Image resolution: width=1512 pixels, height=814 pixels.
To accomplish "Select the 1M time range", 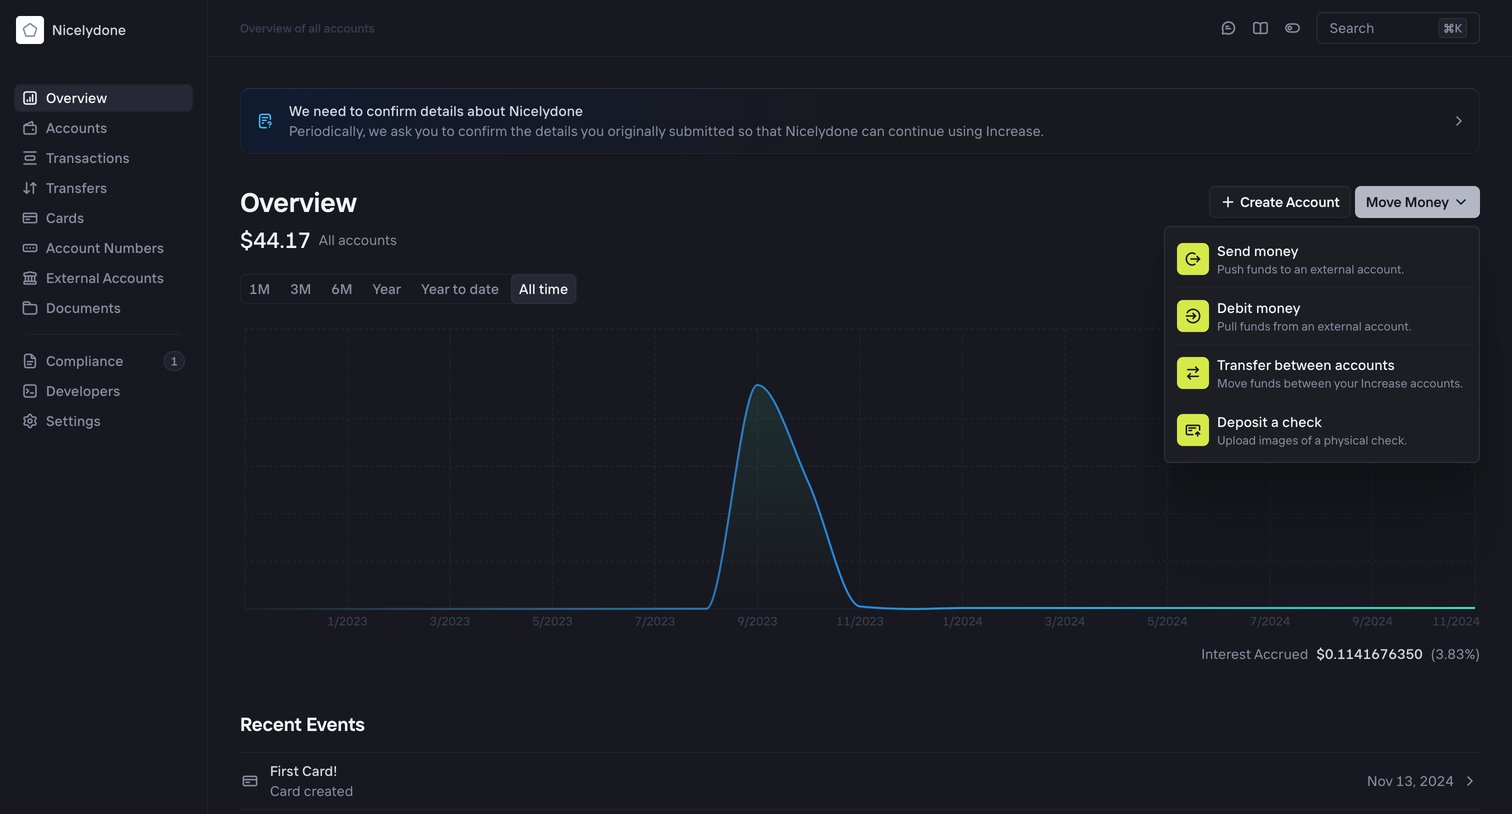I will pyautogui.click(x=259, y=289).
